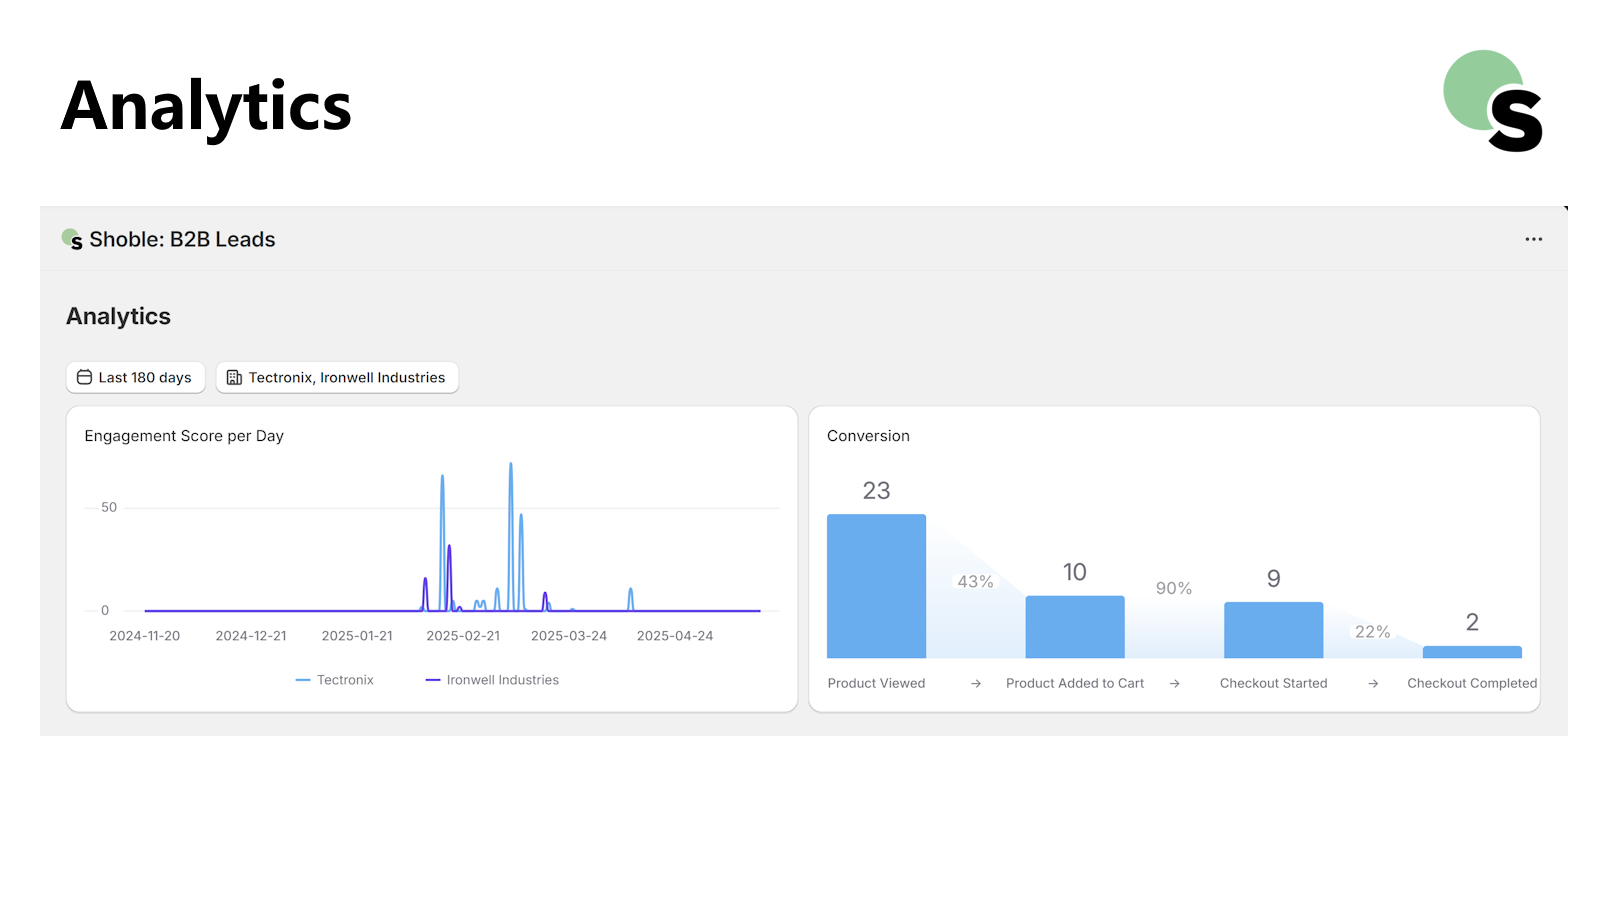This screenshot has width=1600, height=900.
Task: Open the Tectronix, Ironwell Industries company filter
Action: (337, 377)
